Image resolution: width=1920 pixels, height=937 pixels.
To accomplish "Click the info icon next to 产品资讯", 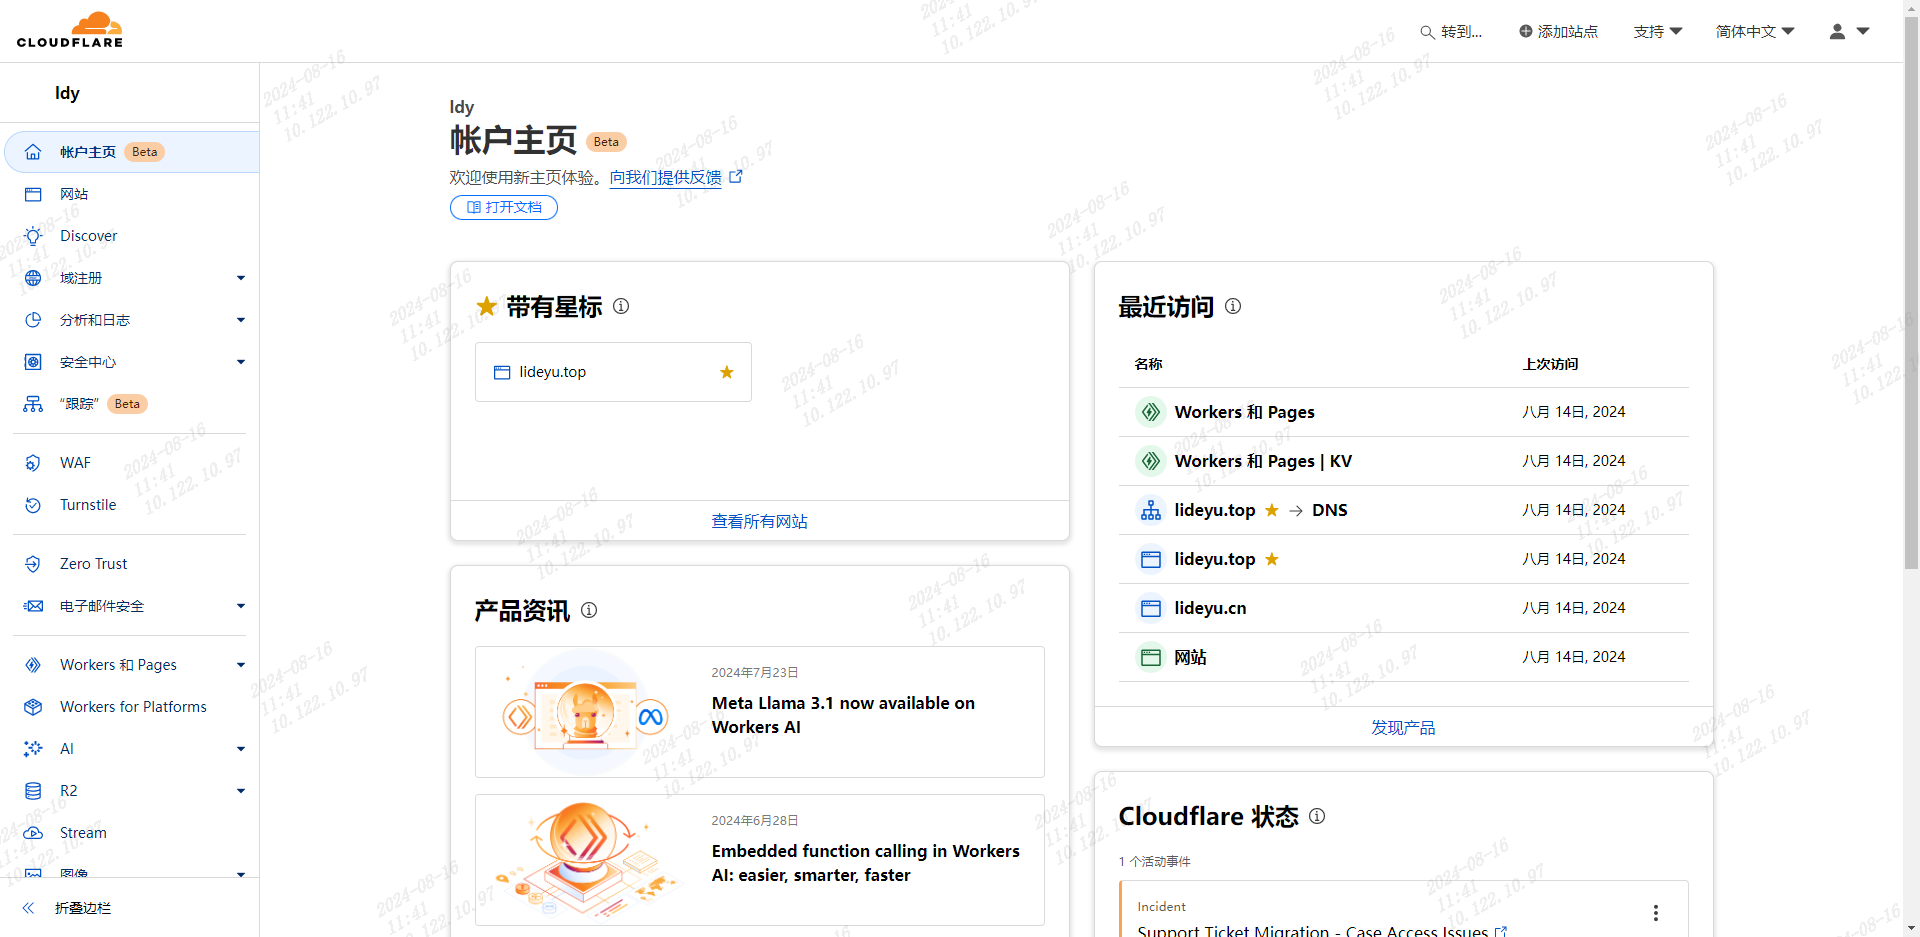I will click(589, 610).
